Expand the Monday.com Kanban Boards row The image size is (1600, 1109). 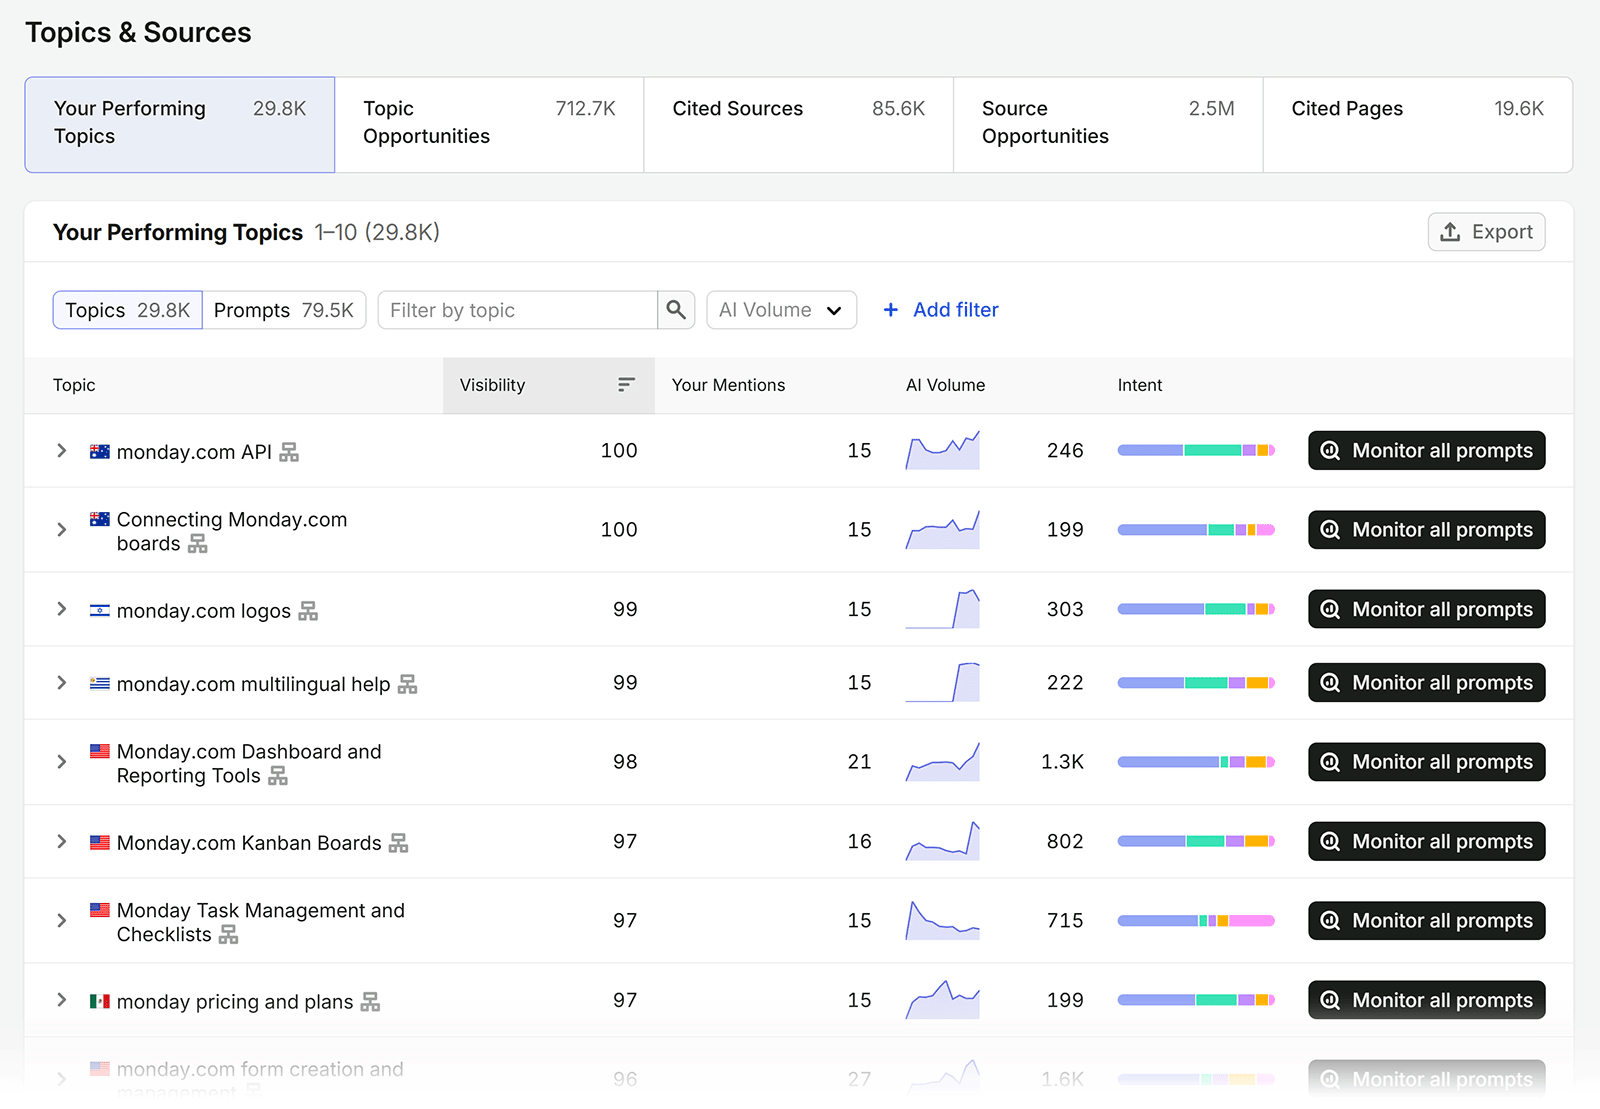[62, 842]
